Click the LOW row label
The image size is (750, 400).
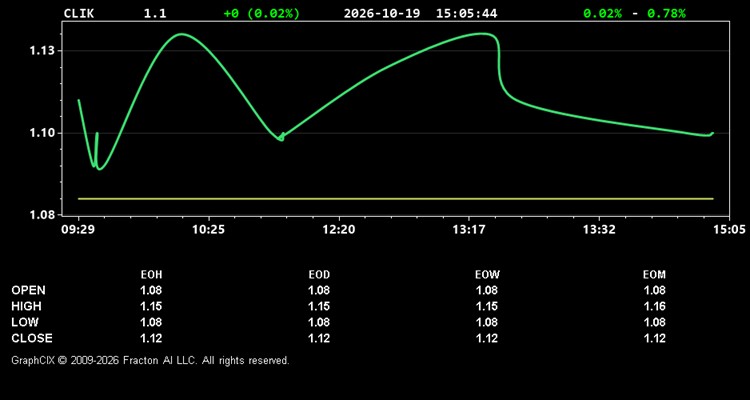(x=25, y=322)
